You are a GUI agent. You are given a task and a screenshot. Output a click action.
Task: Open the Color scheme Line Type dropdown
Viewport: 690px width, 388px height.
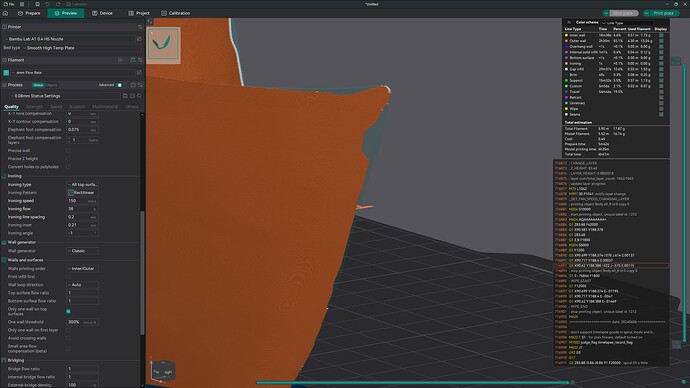[x=628, y=23]
